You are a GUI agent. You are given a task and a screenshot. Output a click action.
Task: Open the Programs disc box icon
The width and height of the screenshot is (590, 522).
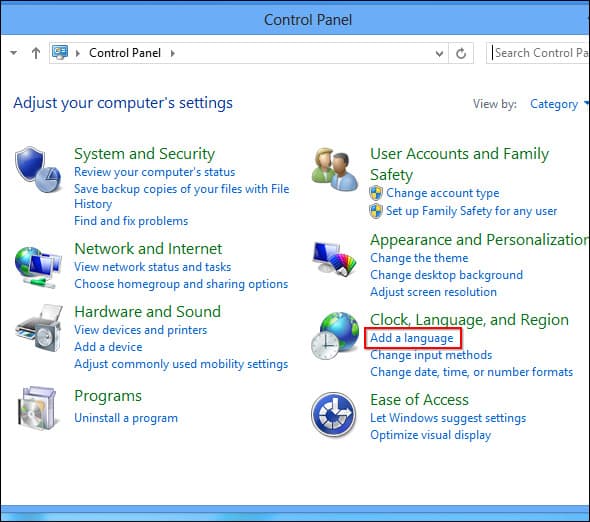[x=37, y=408]
